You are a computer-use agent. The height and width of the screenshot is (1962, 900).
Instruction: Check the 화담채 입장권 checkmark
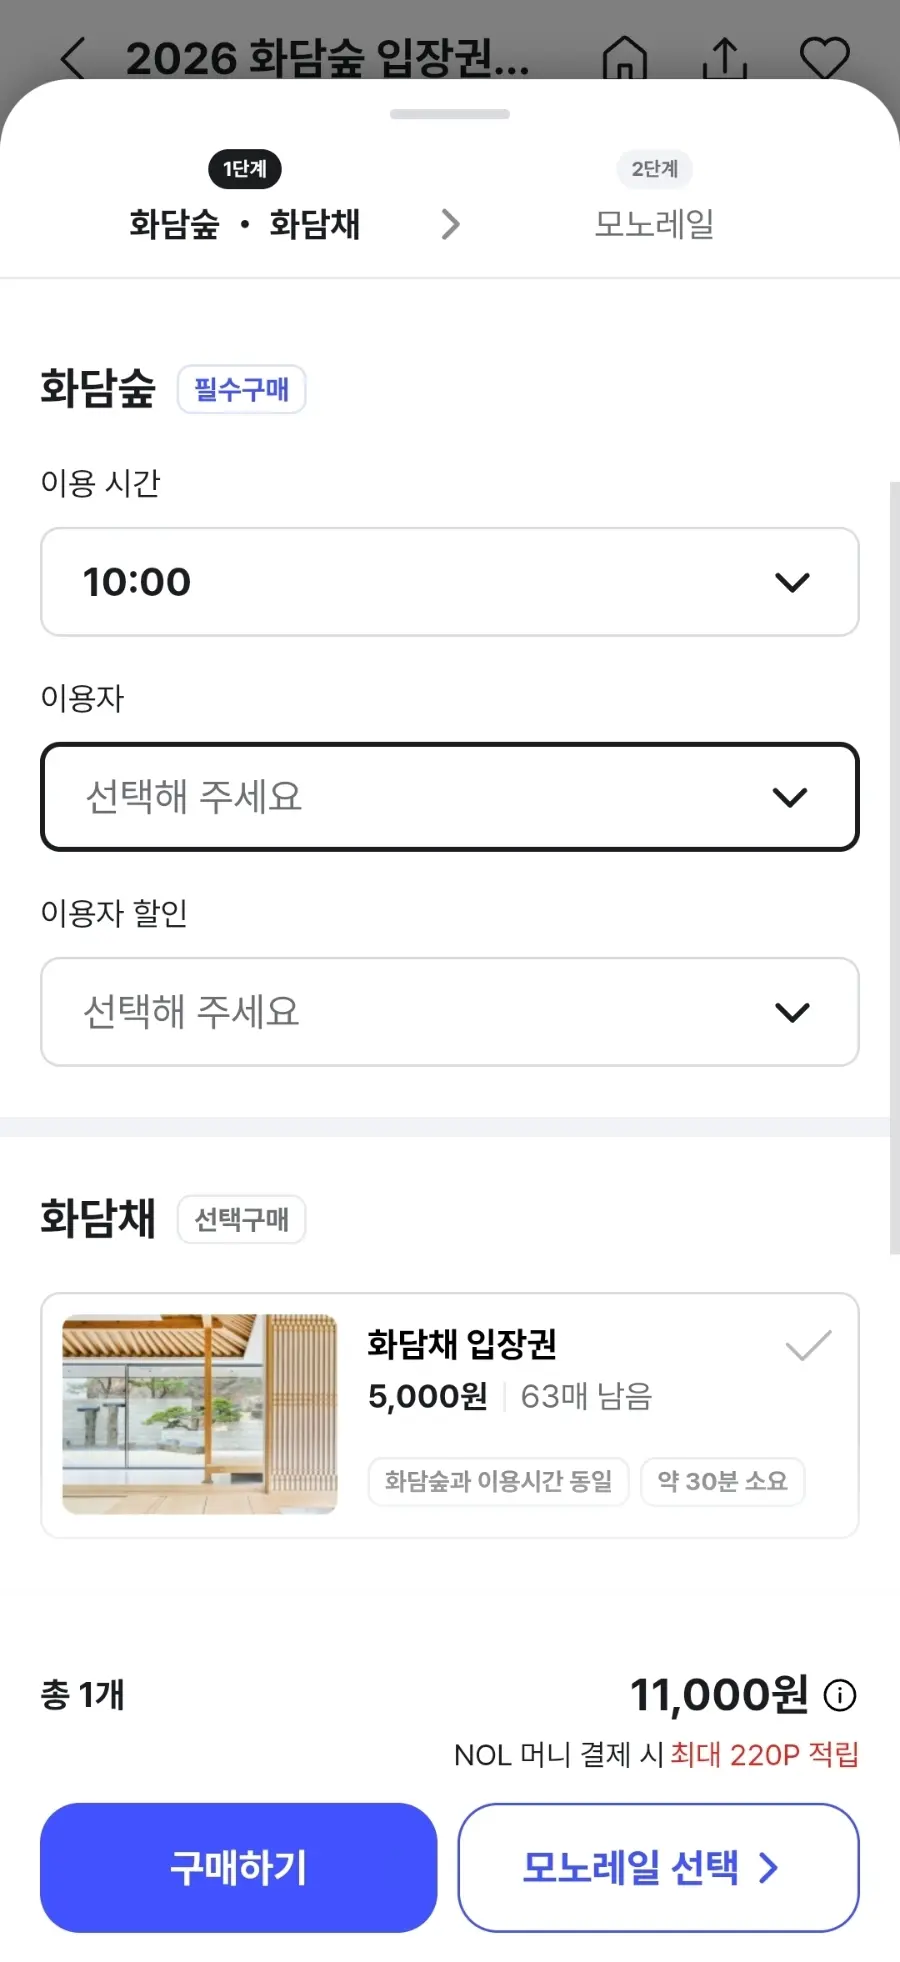pos(809,1346)
